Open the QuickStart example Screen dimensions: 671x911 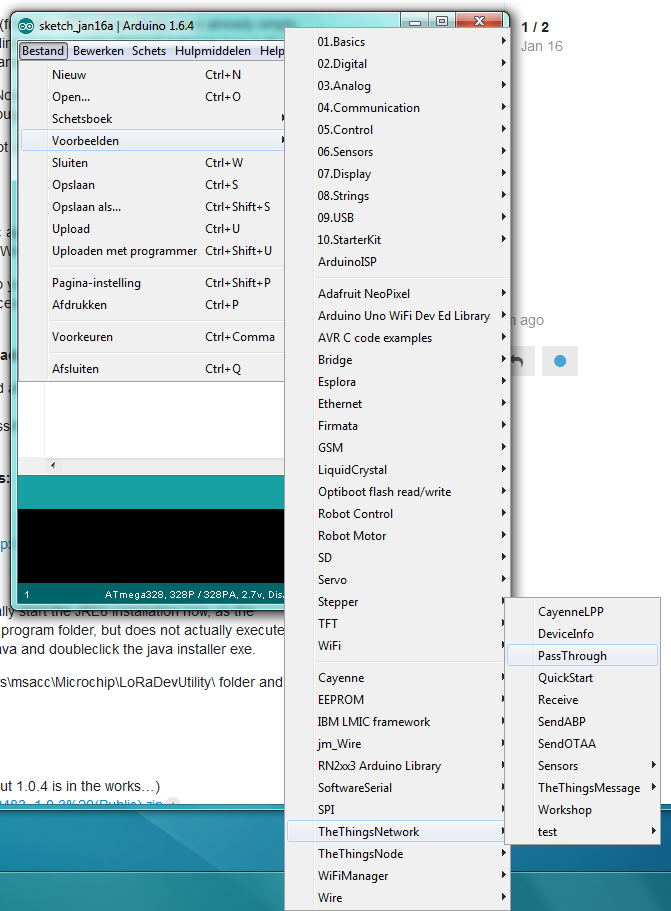(583, 678)
